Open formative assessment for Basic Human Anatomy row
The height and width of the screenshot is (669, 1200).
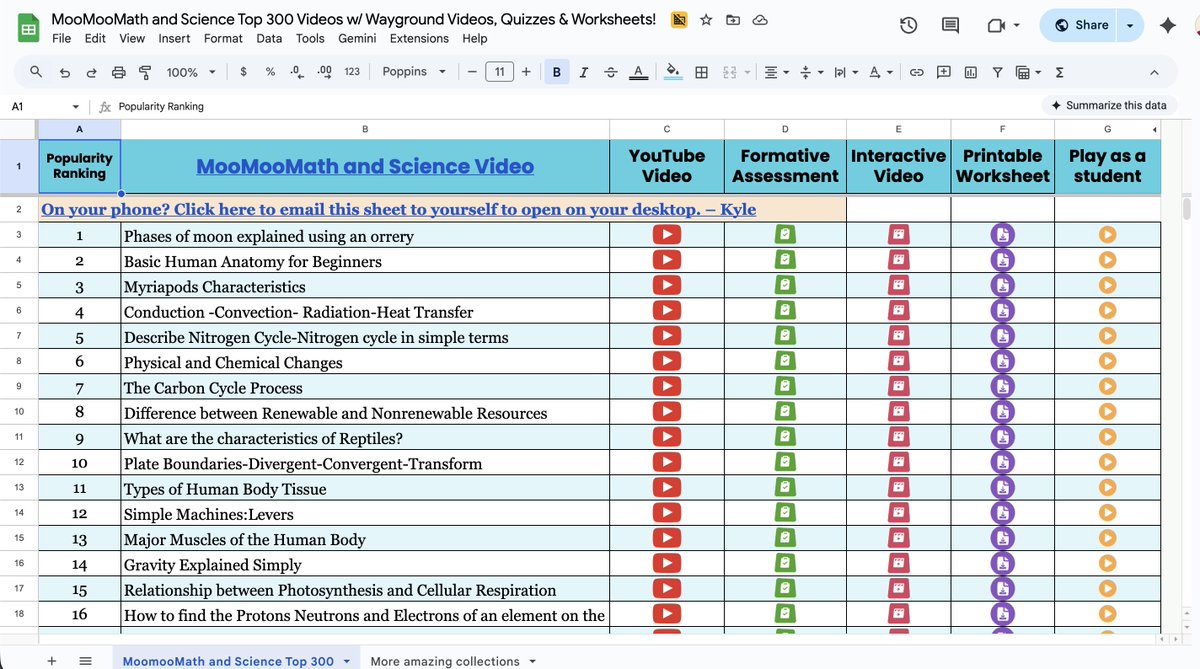coord(785,260)
